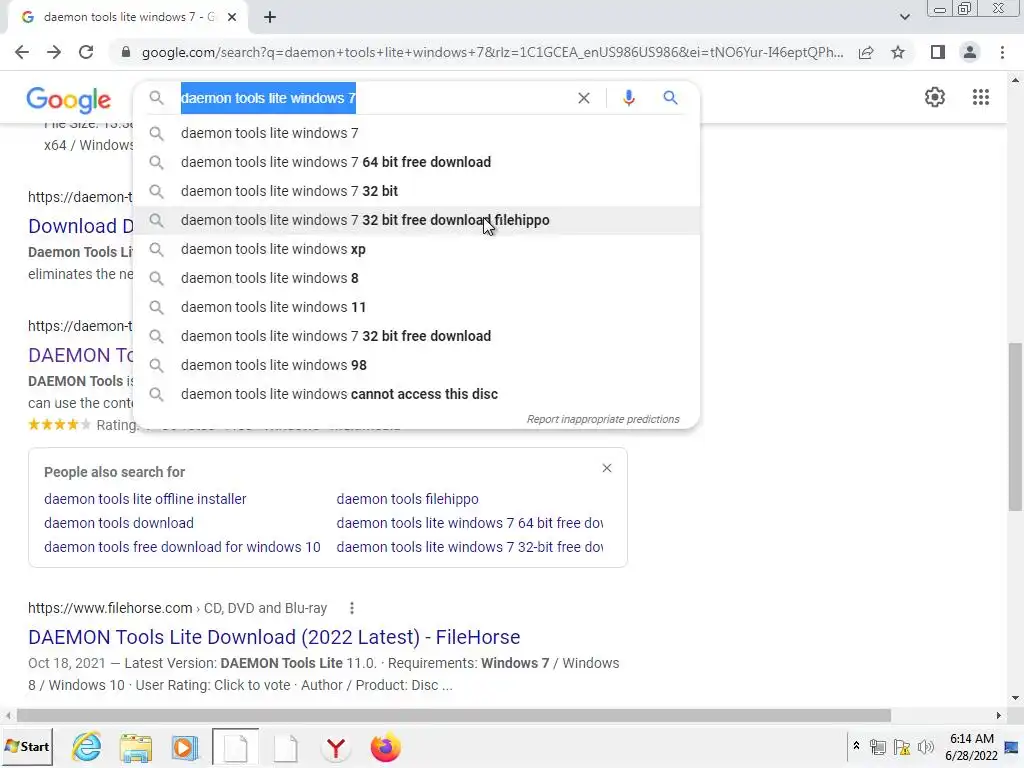Click the horizontal scrollbar thumb
This screenshot has height=768, width=1024.
454,716
